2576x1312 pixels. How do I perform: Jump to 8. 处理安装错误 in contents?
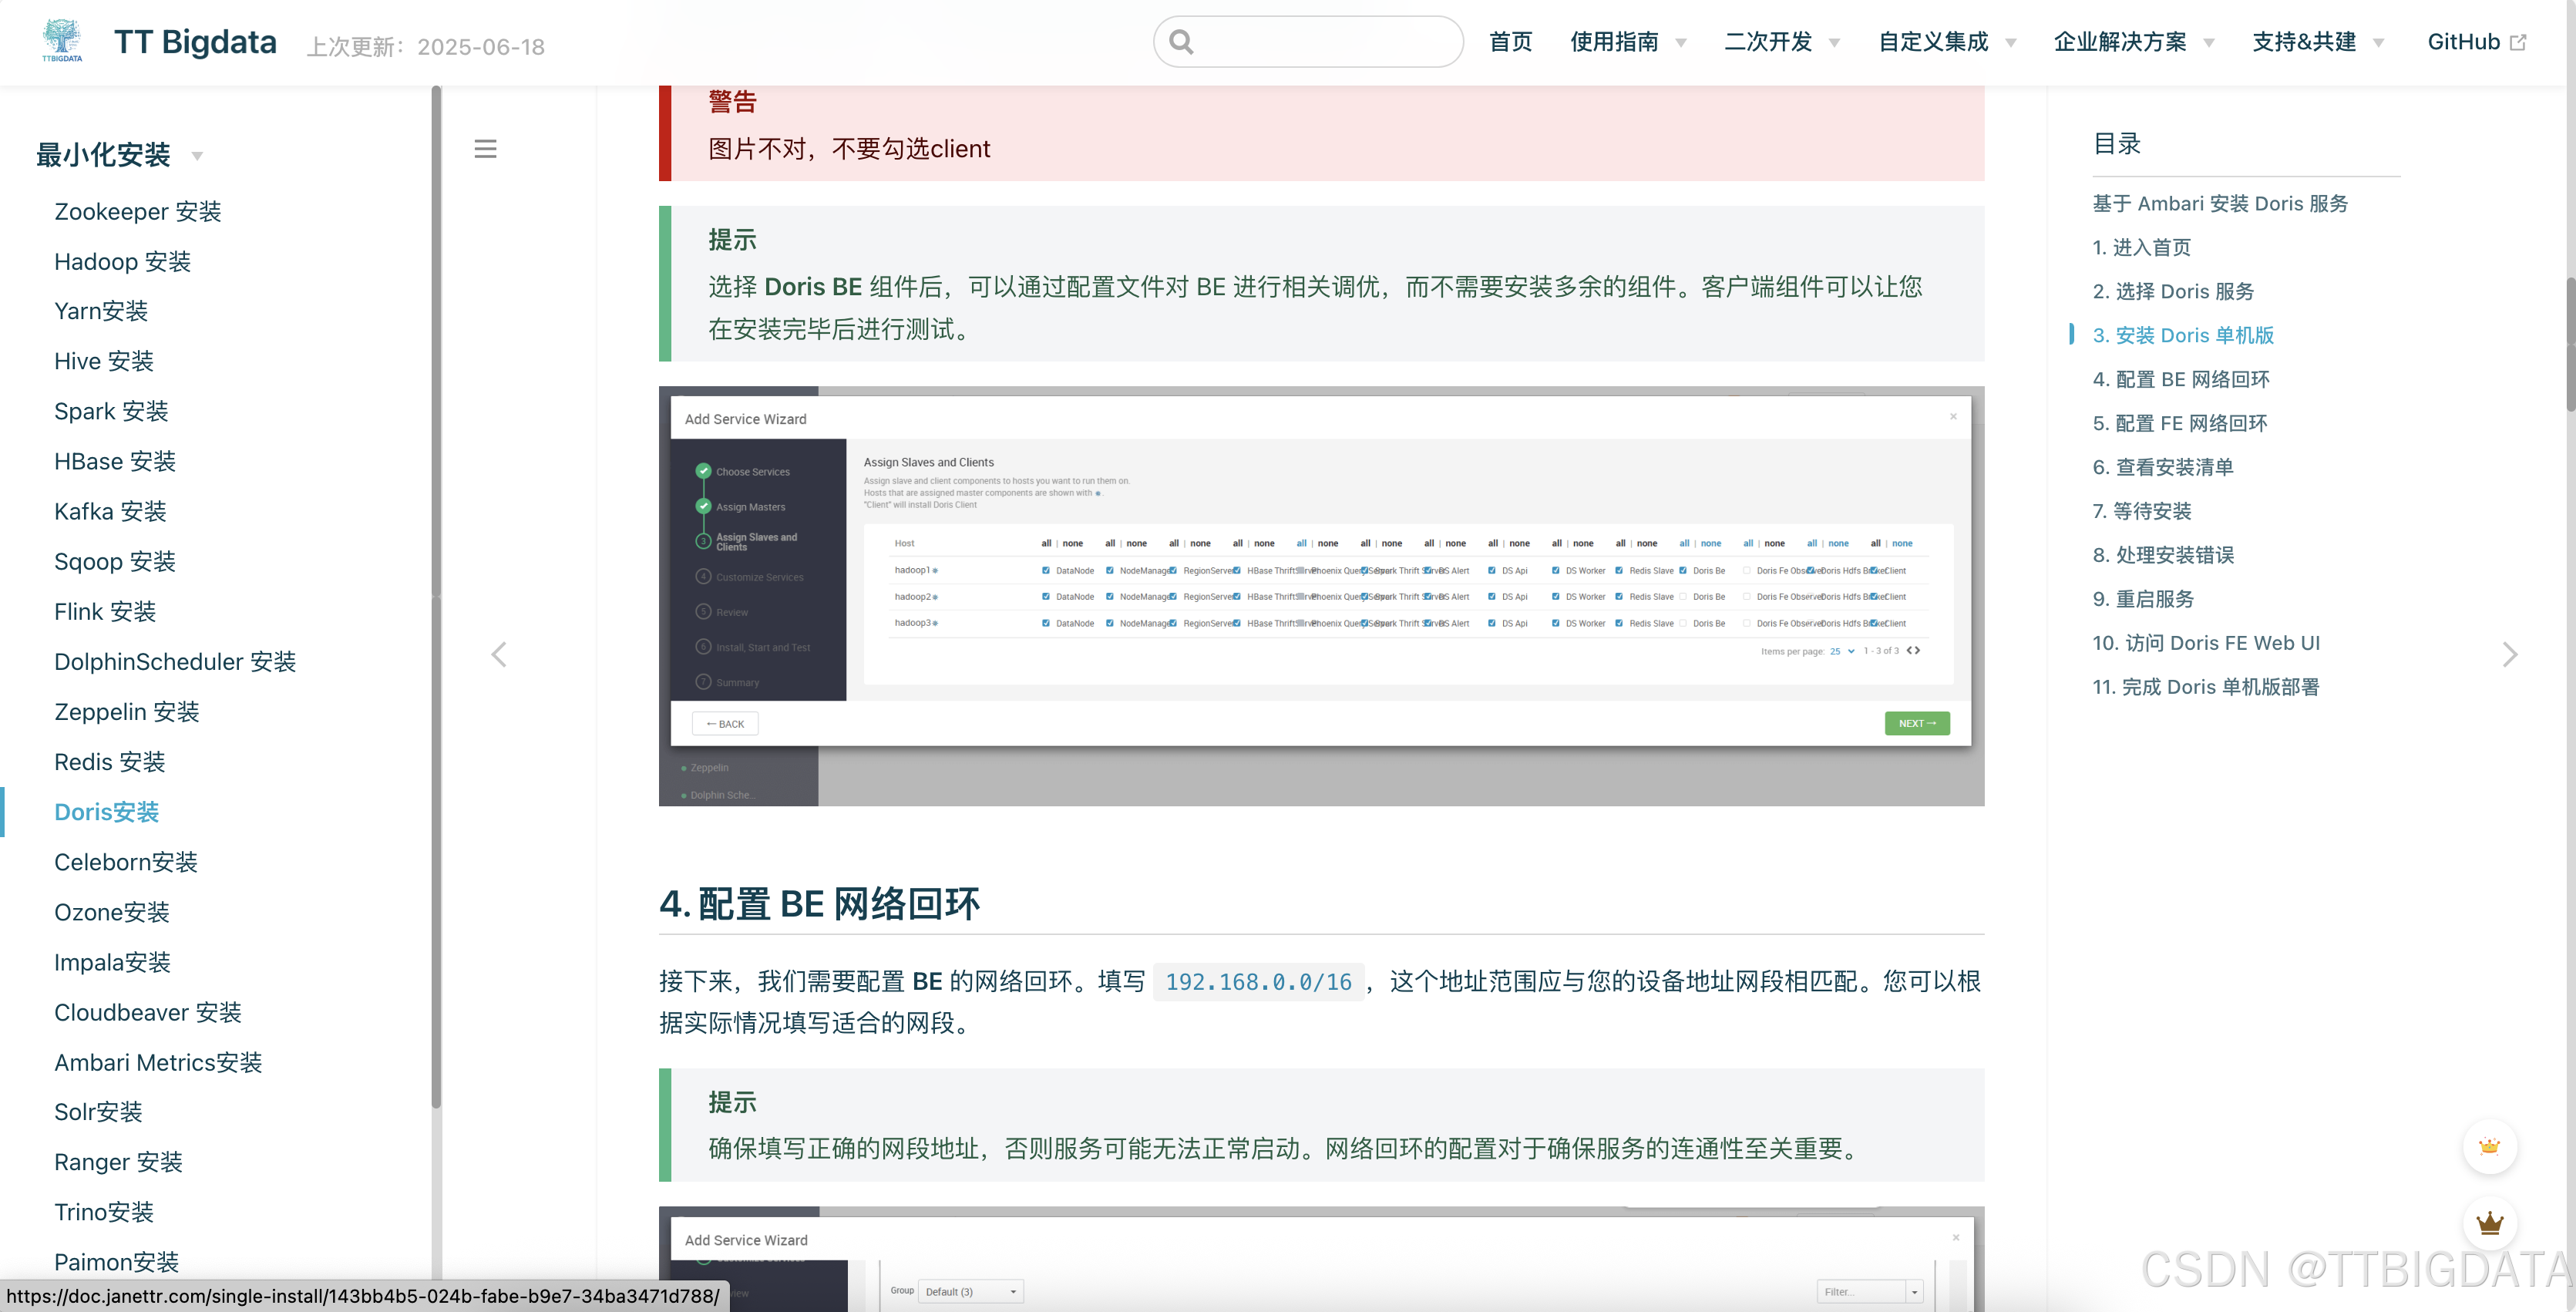pos(2163,555)
